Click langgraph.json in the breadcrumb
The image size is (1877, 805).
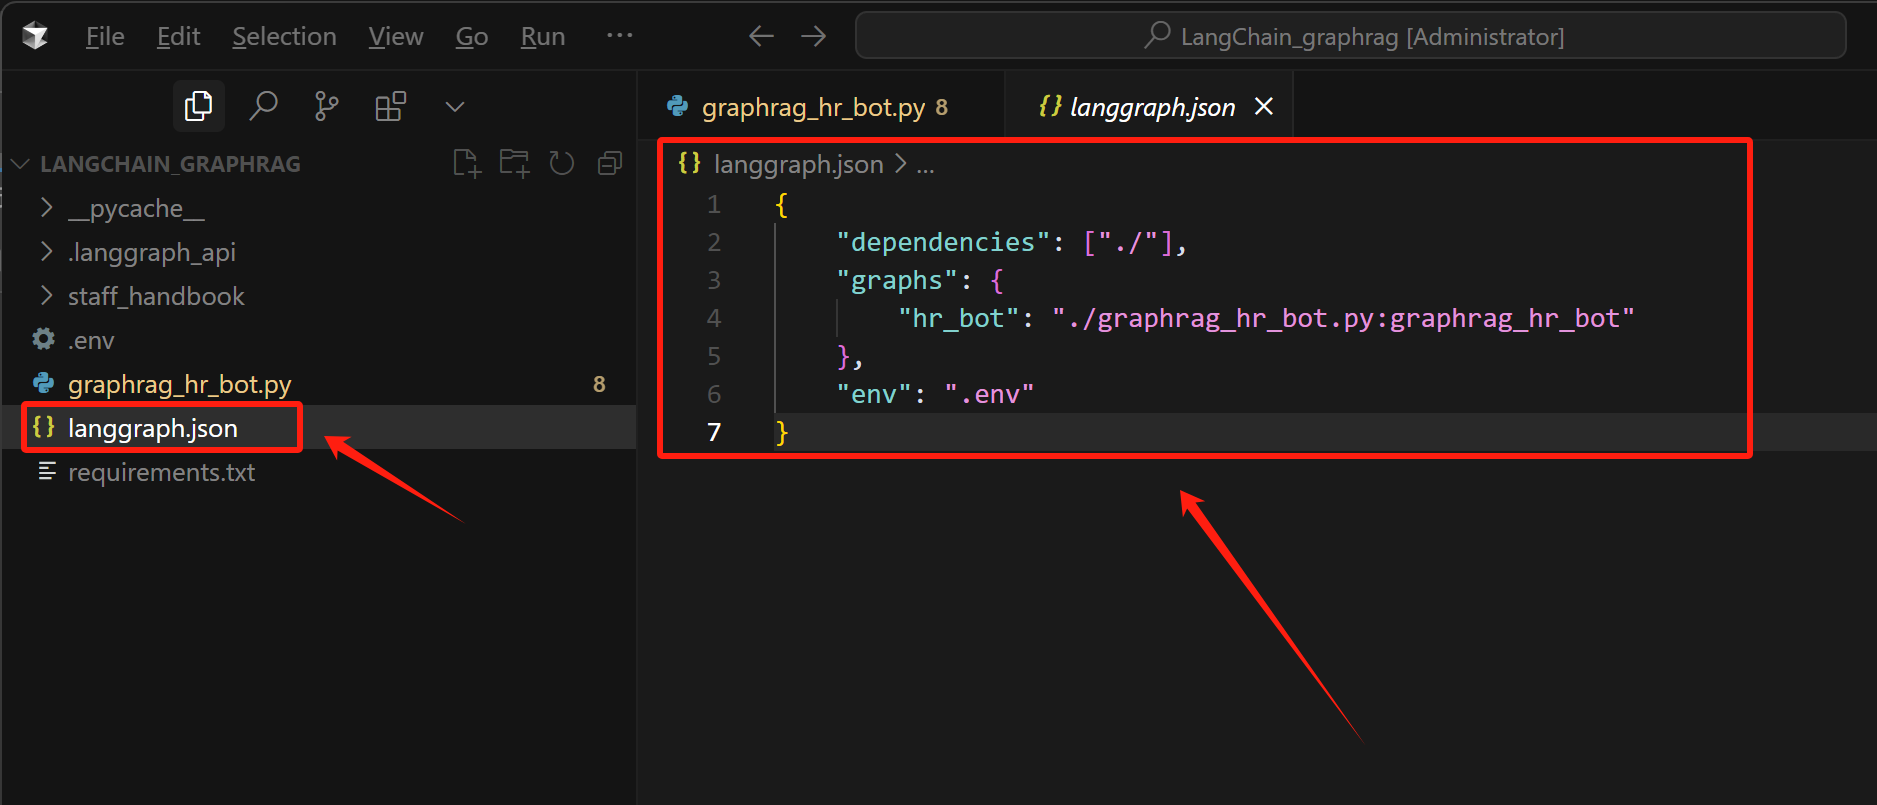pyautogui.click(x=798, y=164)
